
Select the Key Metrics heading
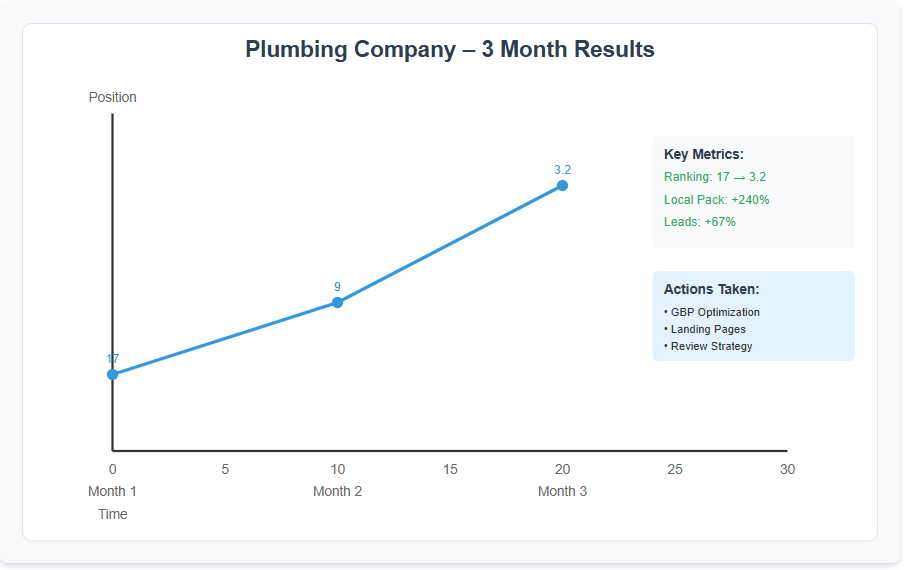click(703, 154)
